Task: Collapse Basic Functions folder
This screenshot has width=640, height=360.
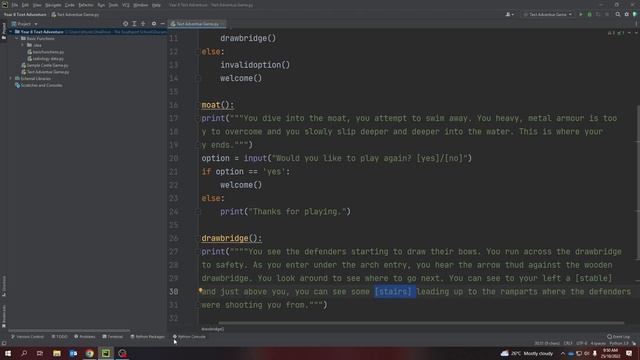Action: (x=17, y=38)
